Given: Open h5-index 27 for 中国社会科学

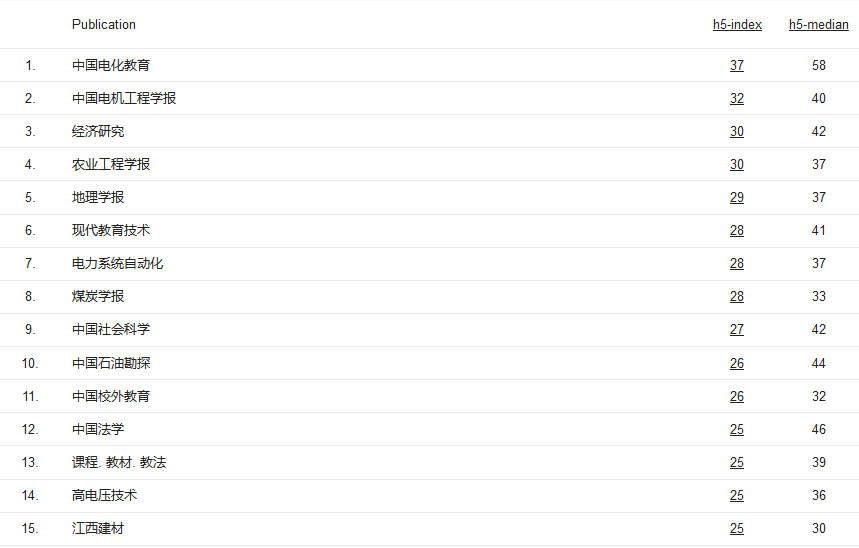Looking at the screenshot, I should click(737, 330).
